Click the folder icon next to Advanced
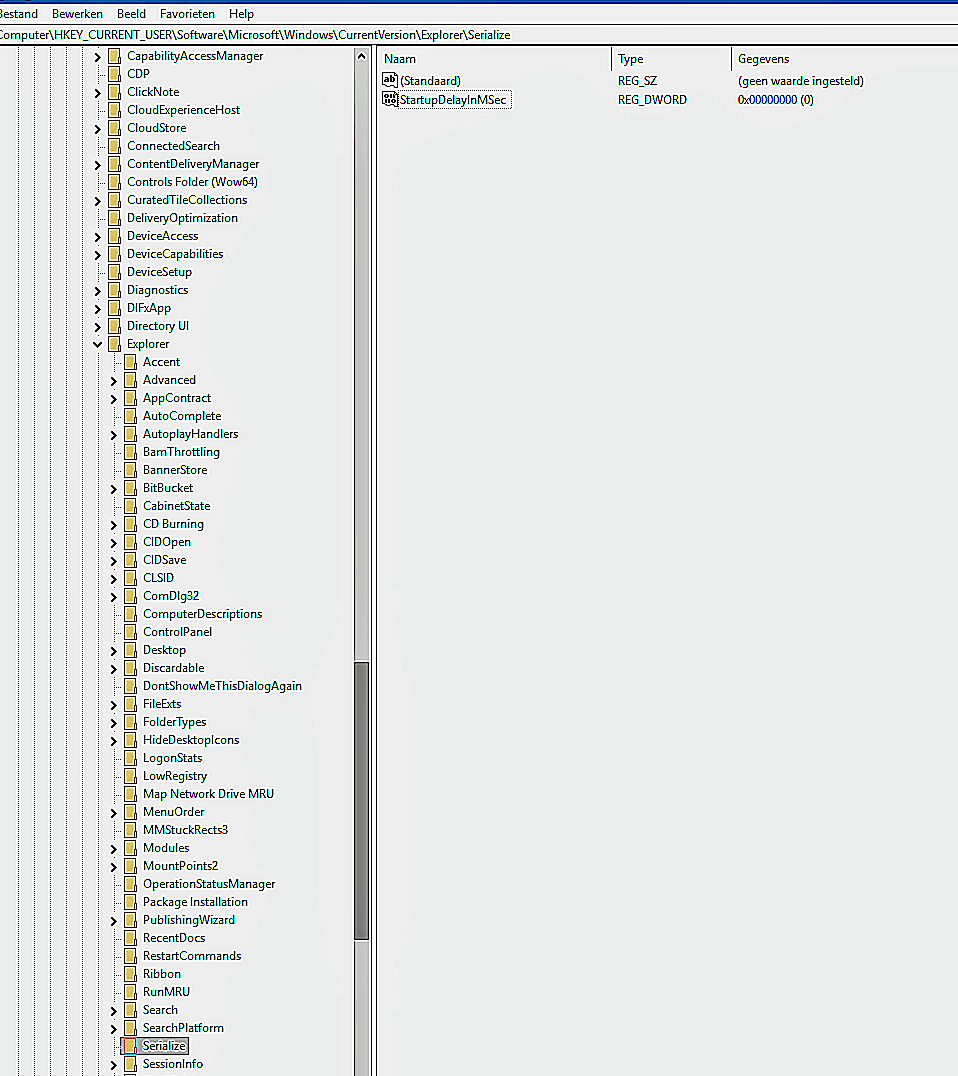Screen dimensions: 958x1076 [x=130, y=380]
